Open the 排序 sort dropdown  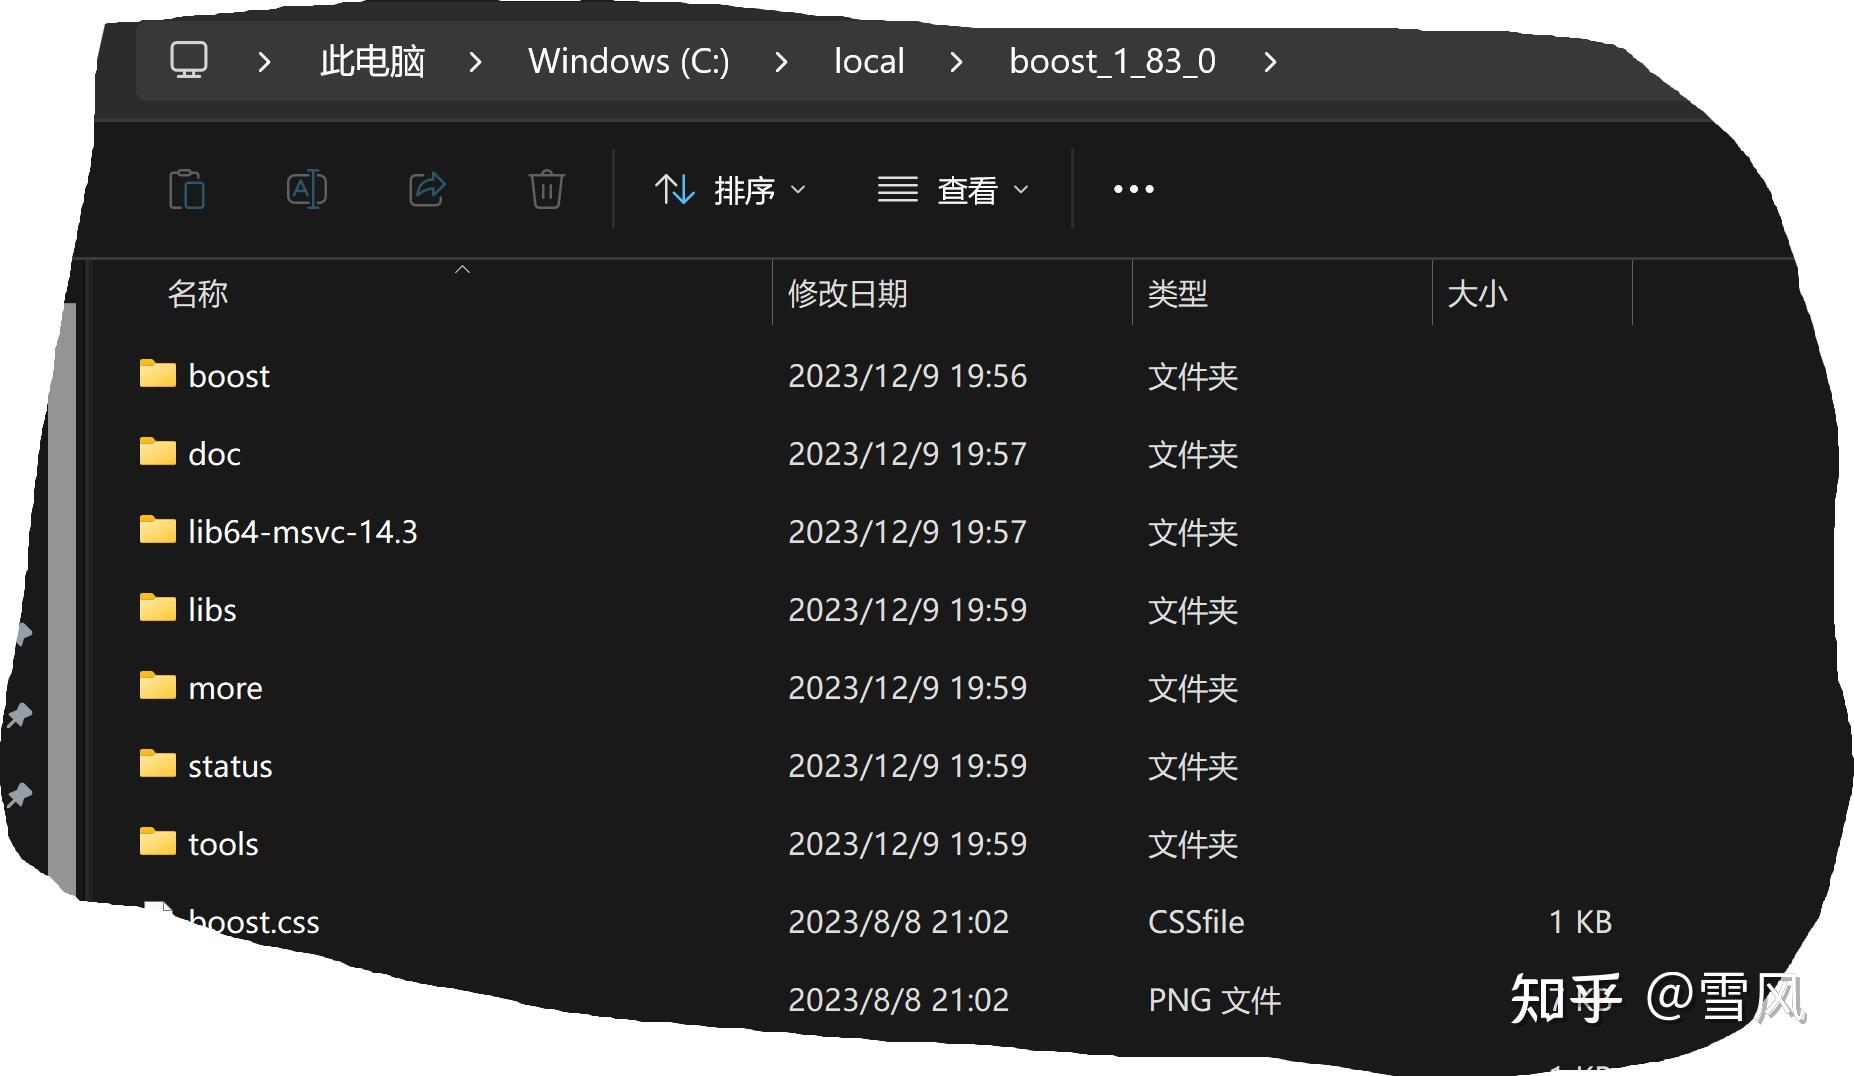coord(730,189)
